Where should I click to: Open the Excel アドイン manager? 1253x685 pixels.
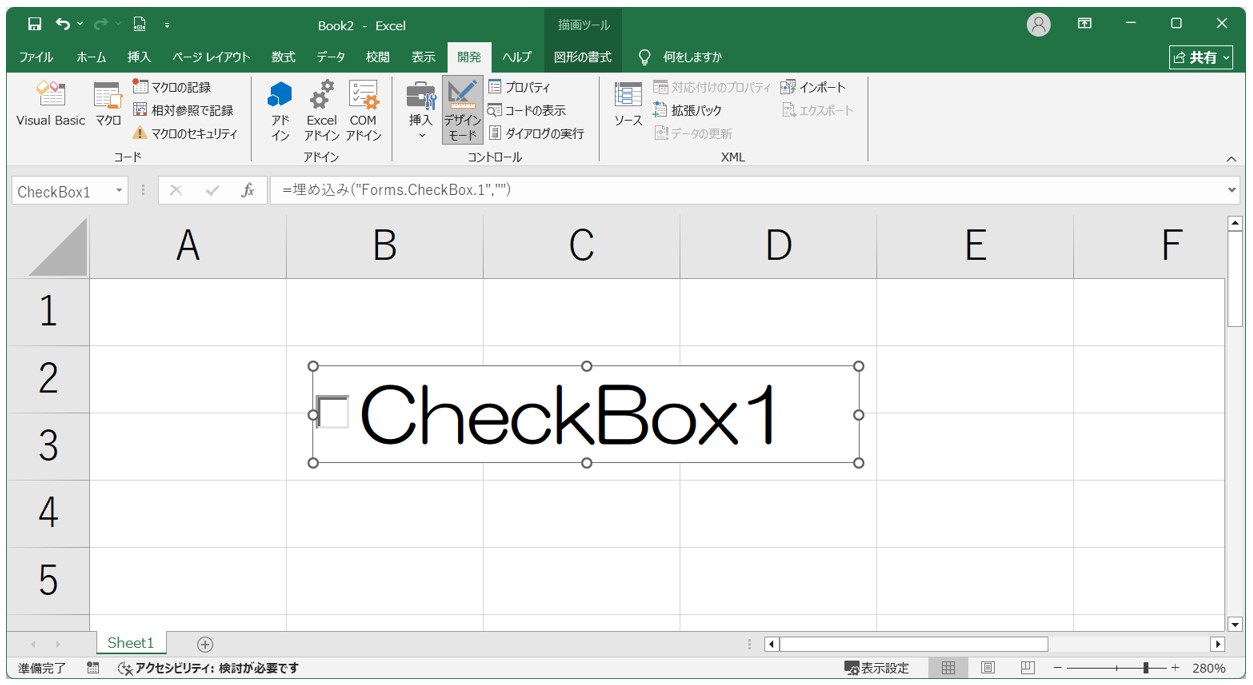(322, 110)
